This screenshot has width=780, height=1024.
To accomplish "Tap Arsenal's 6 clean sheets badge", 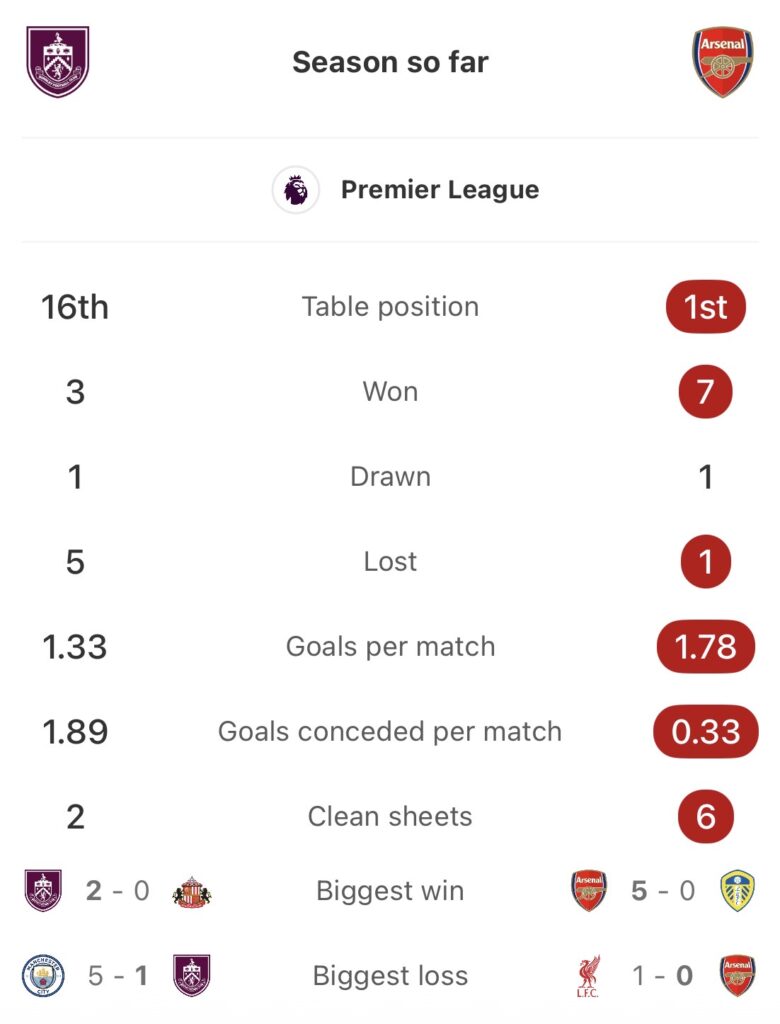I will click(x=705, y=817).
